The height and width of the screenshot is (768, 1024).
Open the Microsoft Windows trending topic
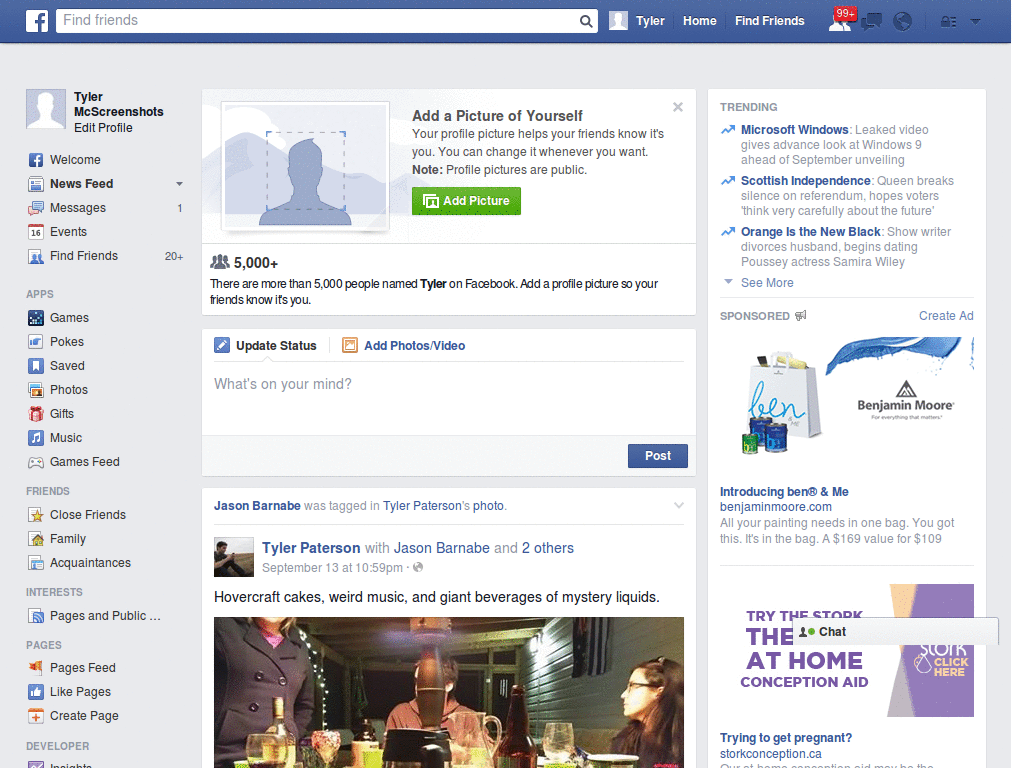[794, 130]
